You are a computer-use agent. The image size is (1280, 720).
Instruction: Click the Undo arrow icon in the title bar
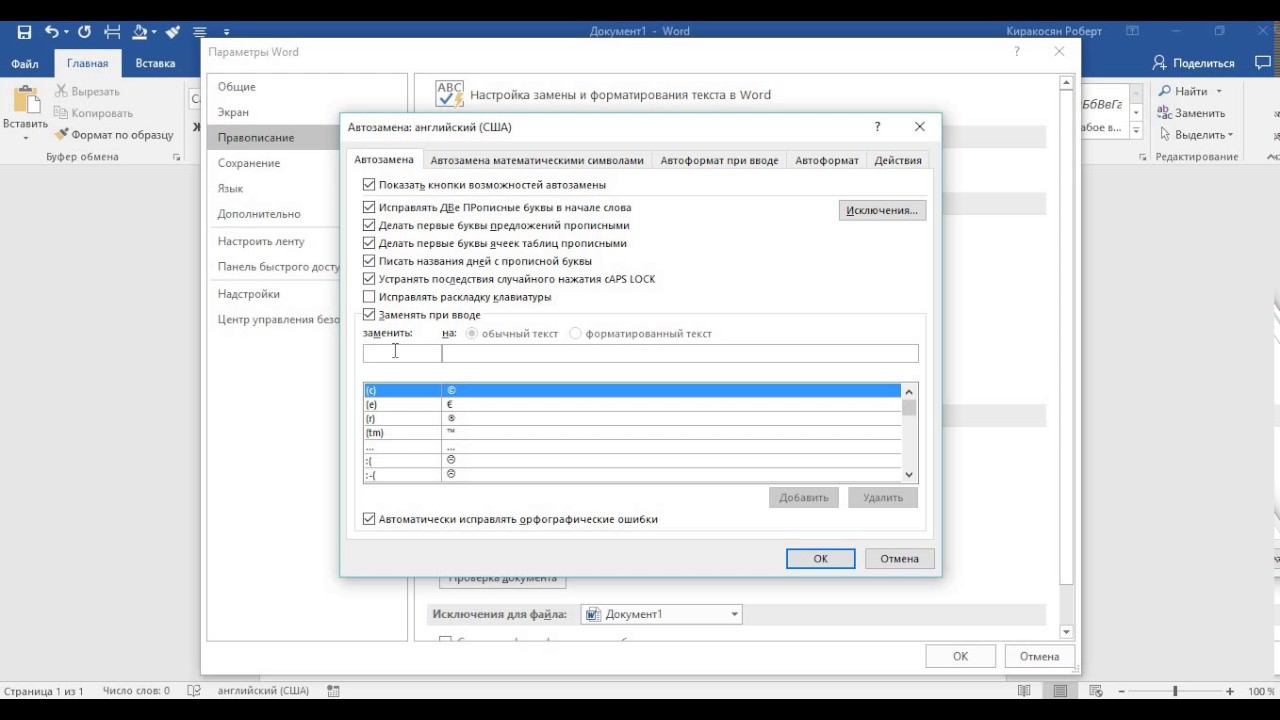click(x=51, y=32)
